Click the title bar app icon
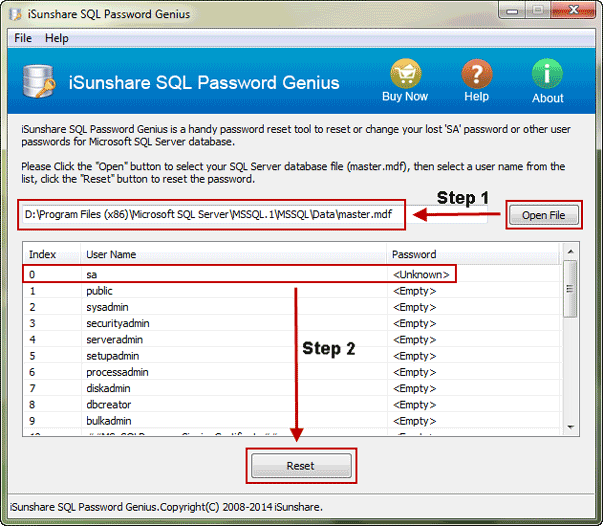 (15, 14)
